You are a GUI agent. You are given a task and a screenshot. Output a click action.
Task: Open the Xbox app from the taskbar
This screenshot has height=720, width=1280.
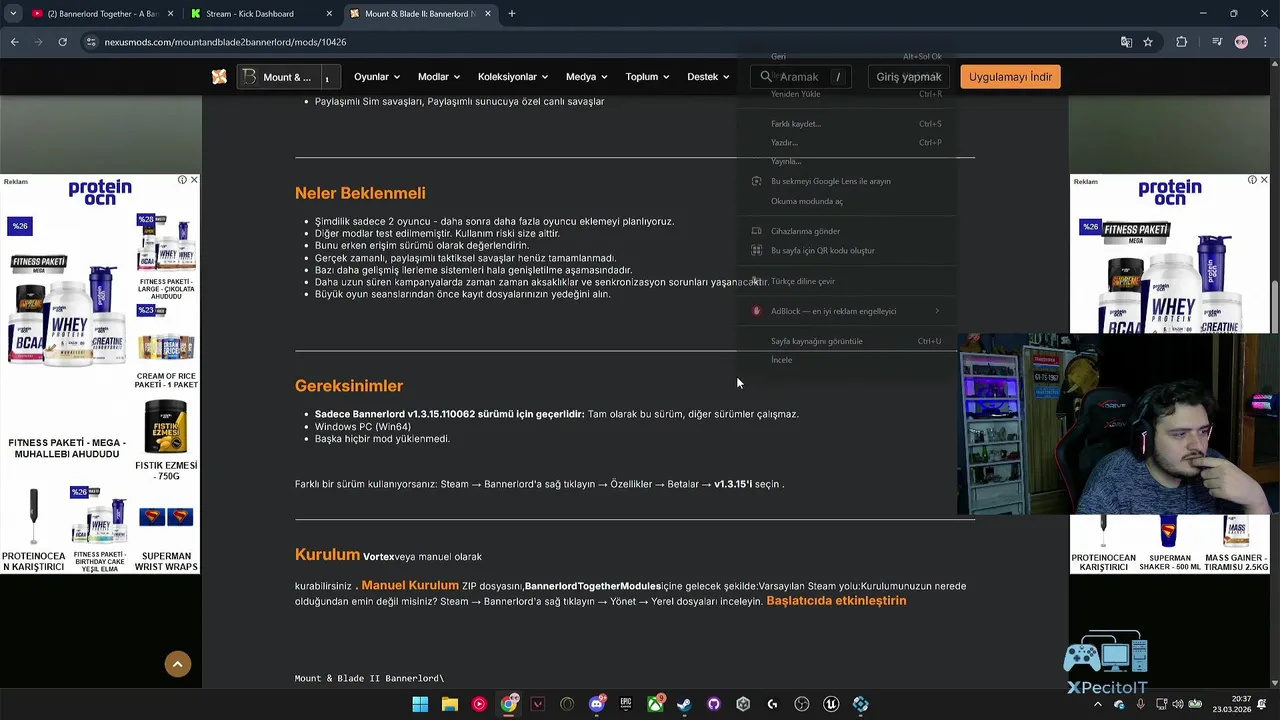pyautogui.click(x=655, y=704)
